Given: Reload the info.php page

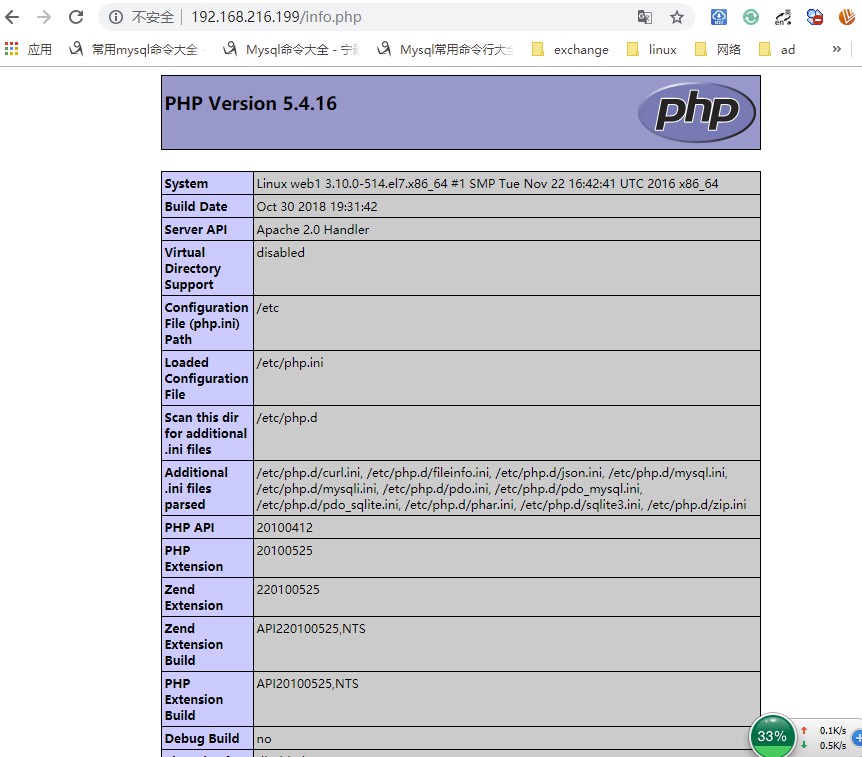Looking at the screenshot, I should click(x=76, y=17).
